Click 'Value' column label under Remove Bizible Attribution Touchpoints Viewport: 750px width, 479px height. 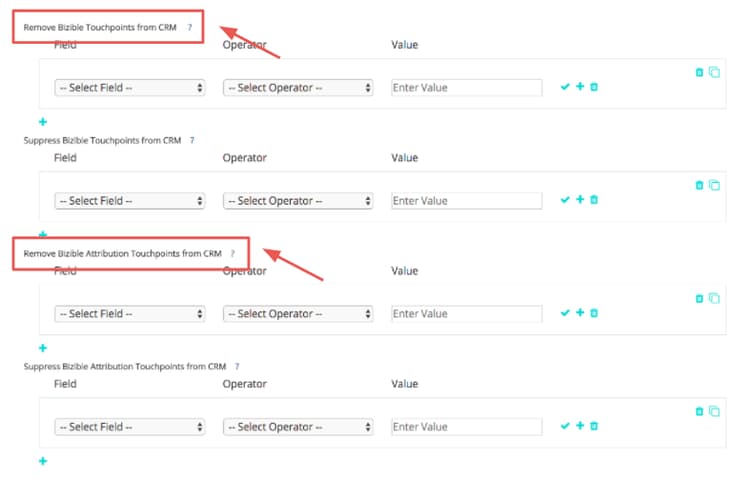(405, 271)
